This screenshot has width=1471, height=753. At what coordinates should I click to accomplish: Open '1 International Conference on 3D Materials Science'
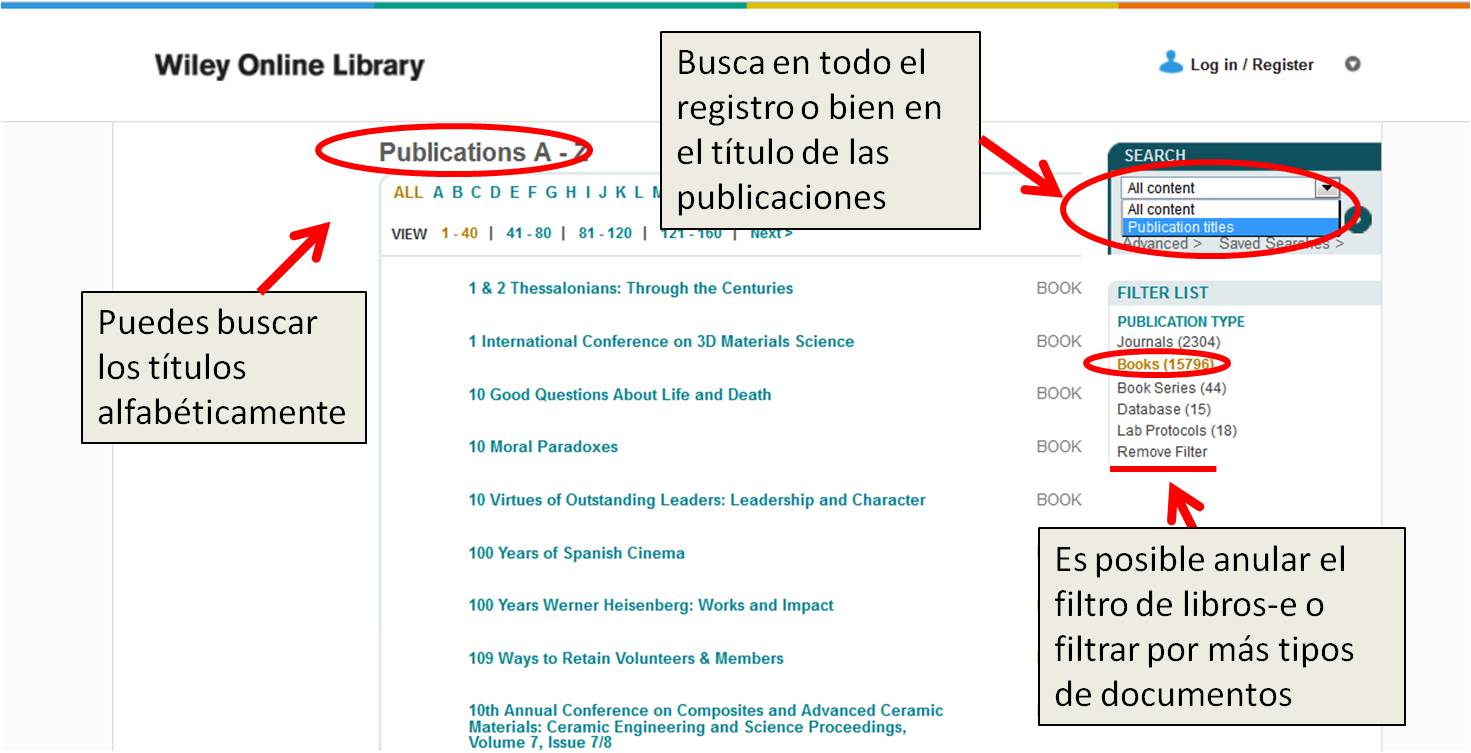pos(661,341)
